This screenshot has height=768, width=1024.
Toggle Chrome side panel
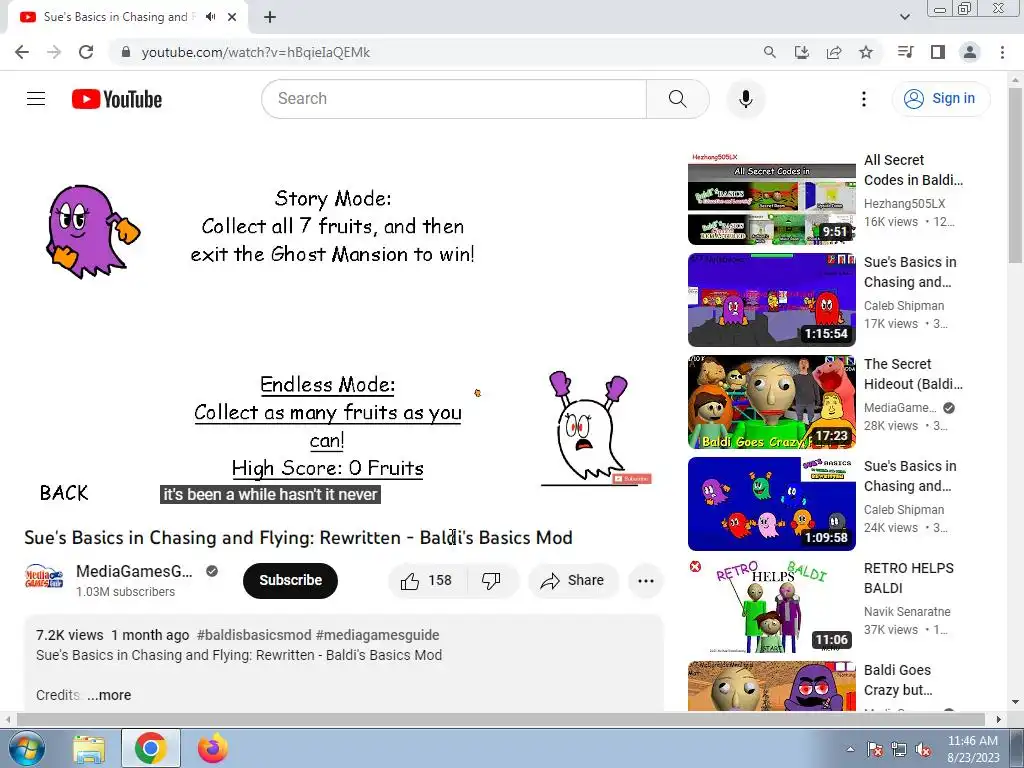click(x=938, y=52)
